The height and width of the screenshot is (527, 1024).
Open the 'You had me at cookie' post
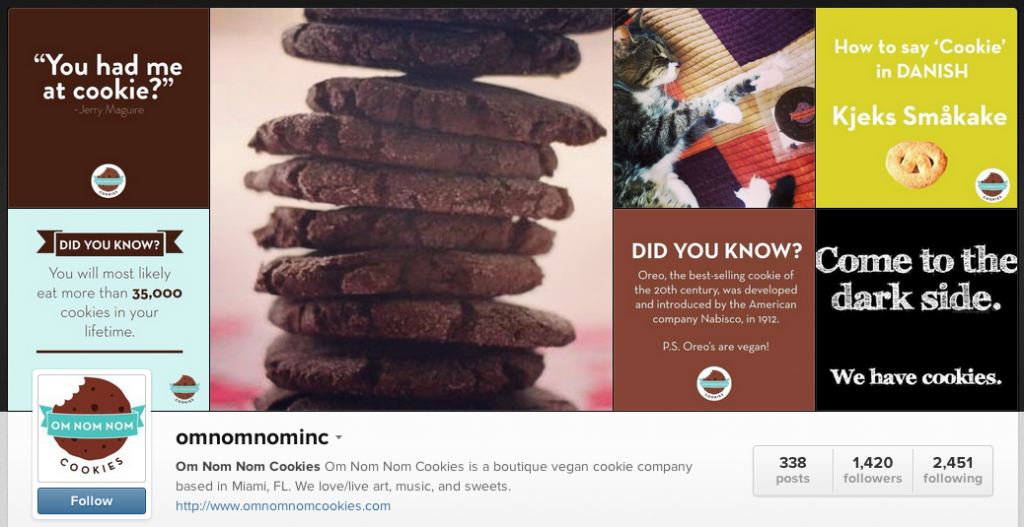(x=108, y=108)
